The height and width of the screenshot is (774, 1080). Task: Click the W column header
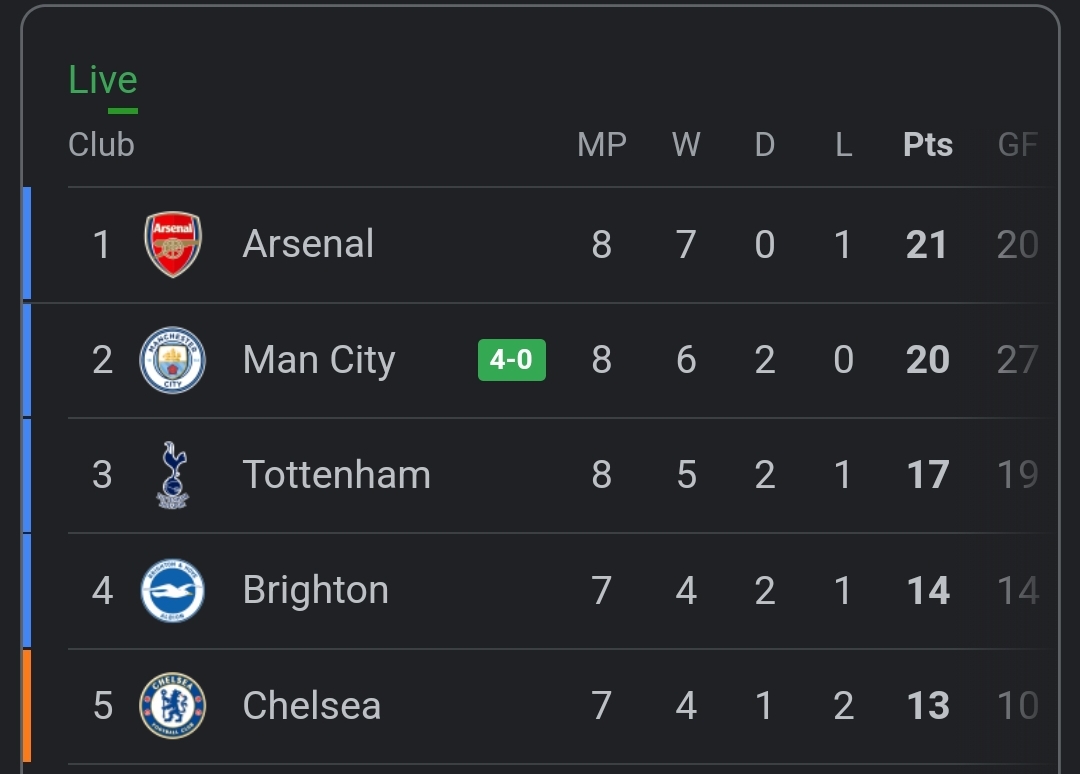click(x=686, y=145)
